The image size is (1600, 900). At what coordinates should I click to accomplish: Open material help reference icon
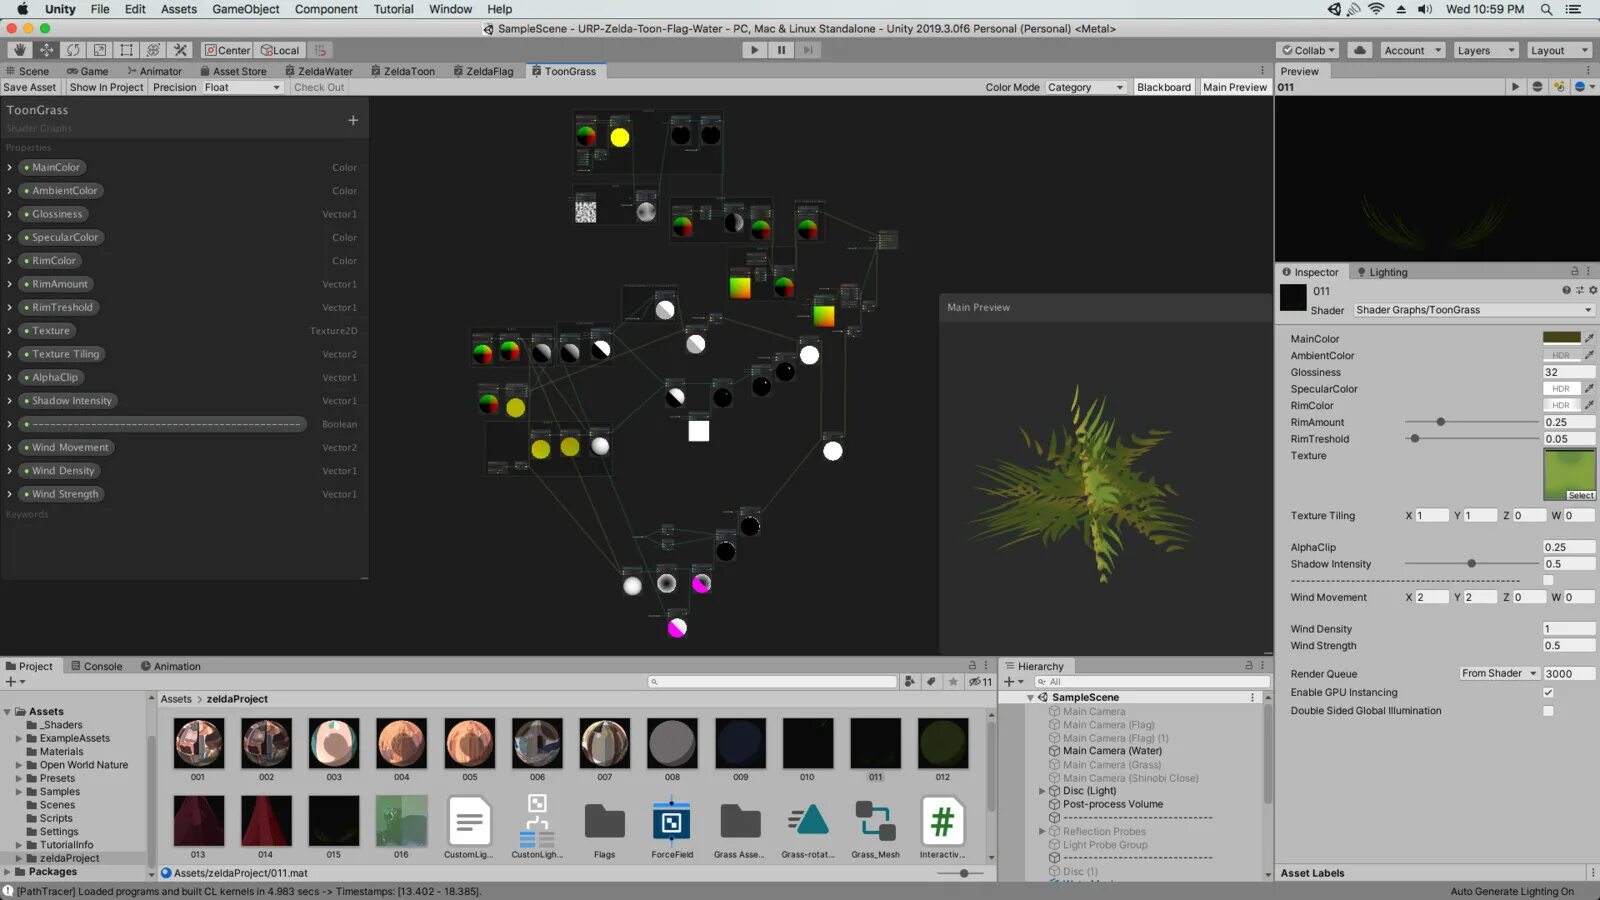[1566, 290]
